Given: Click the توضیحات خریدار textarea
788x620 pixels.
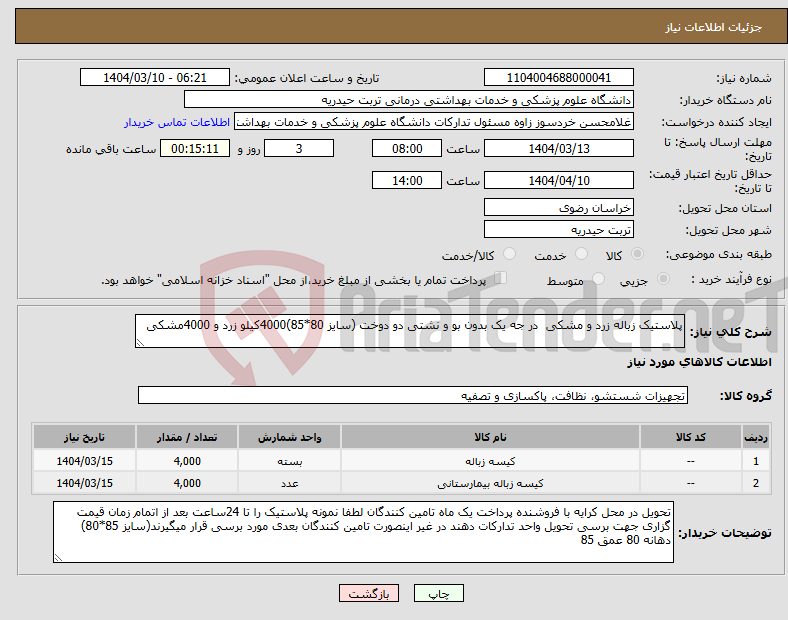Looking at the screenshot, I should (x=363, y=532).
